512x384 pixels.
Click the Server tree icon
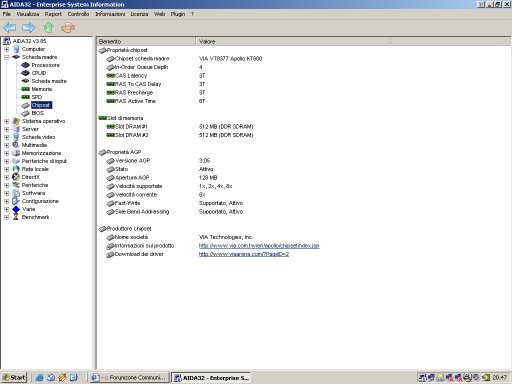[x=16, y=129]
